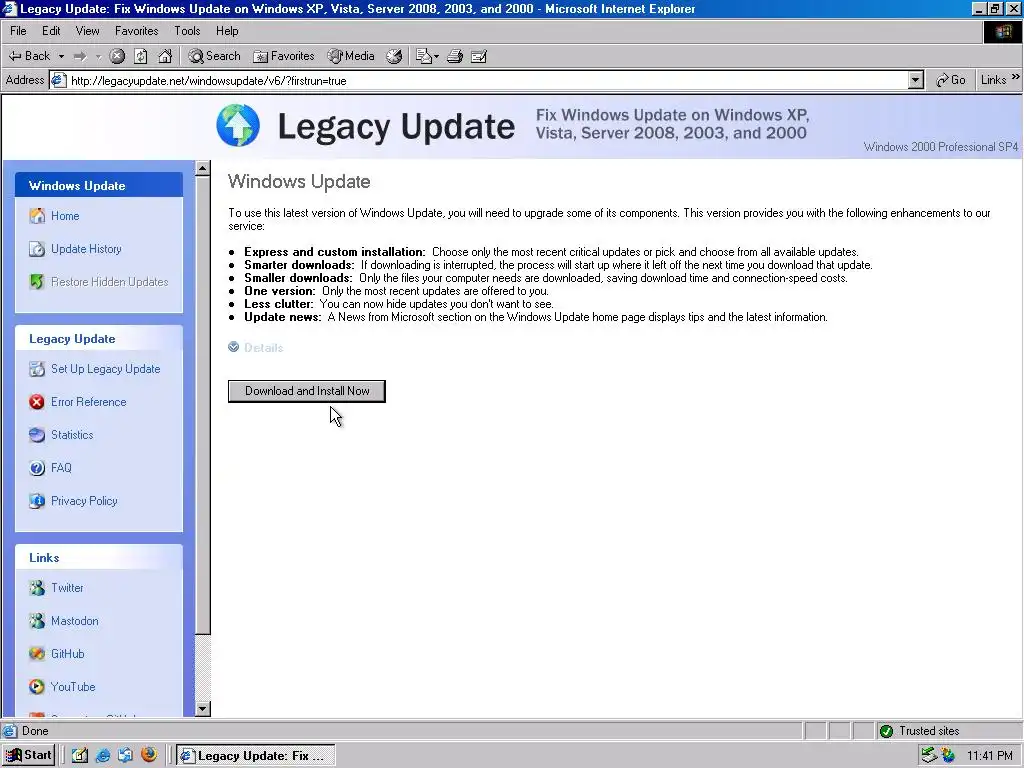The image size is (1024, 768).
Task: Click the Statistics sidebar icon
Action: (37, 435)
